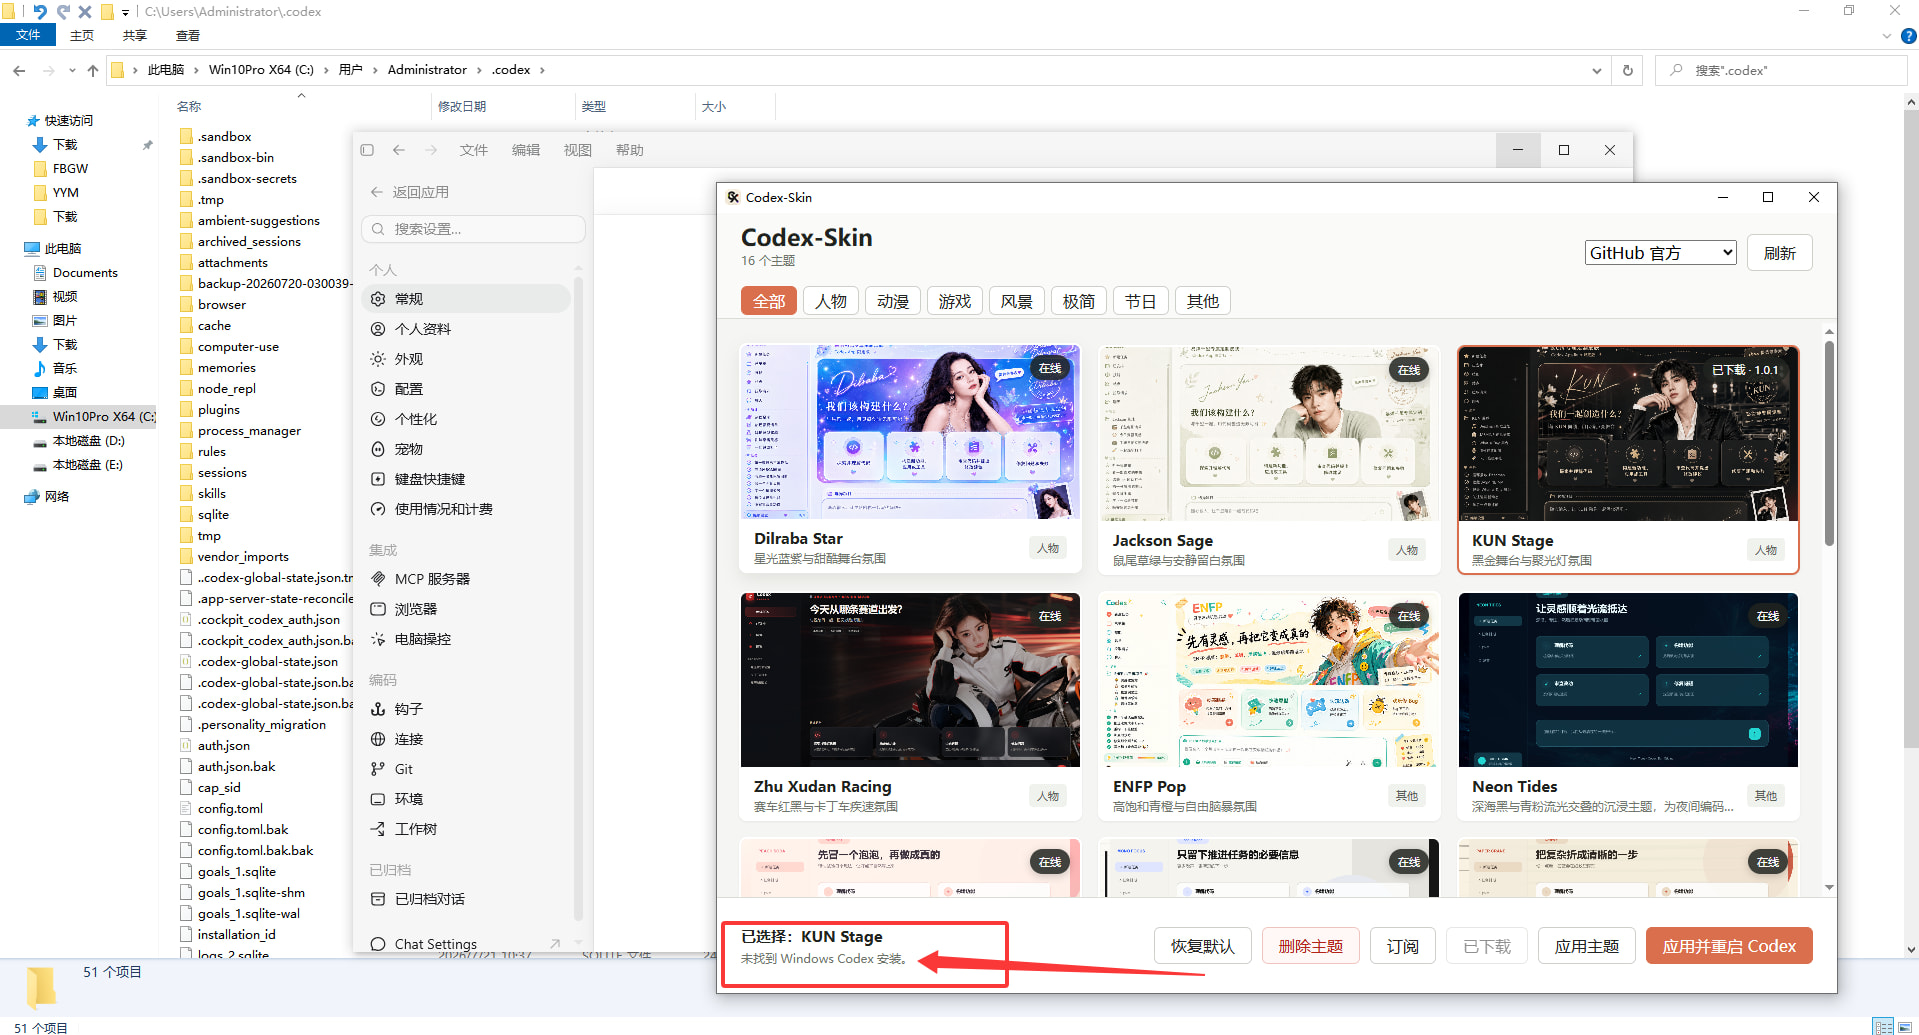Click the 删除主题 button
The width and height of the screenshot is (1919, 1035).
pos(1311,946)
